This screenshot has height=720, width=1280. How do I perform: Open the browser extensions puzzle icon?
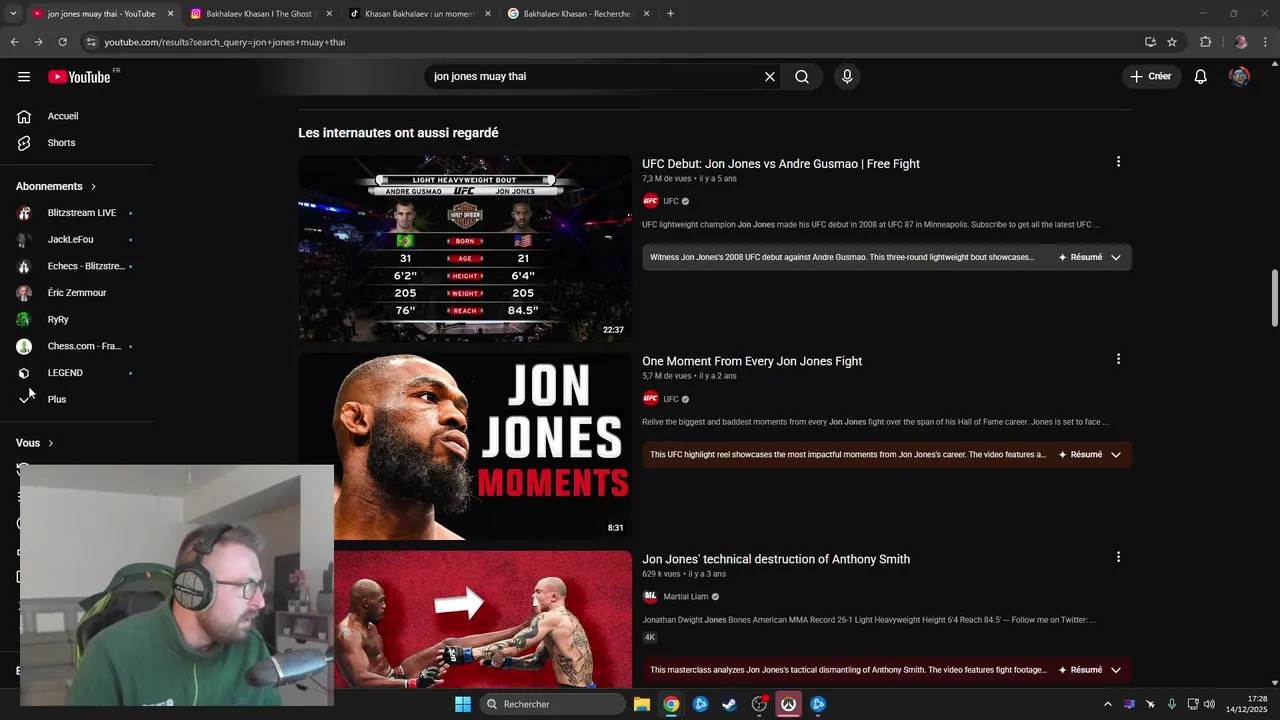coord(1206,42)
